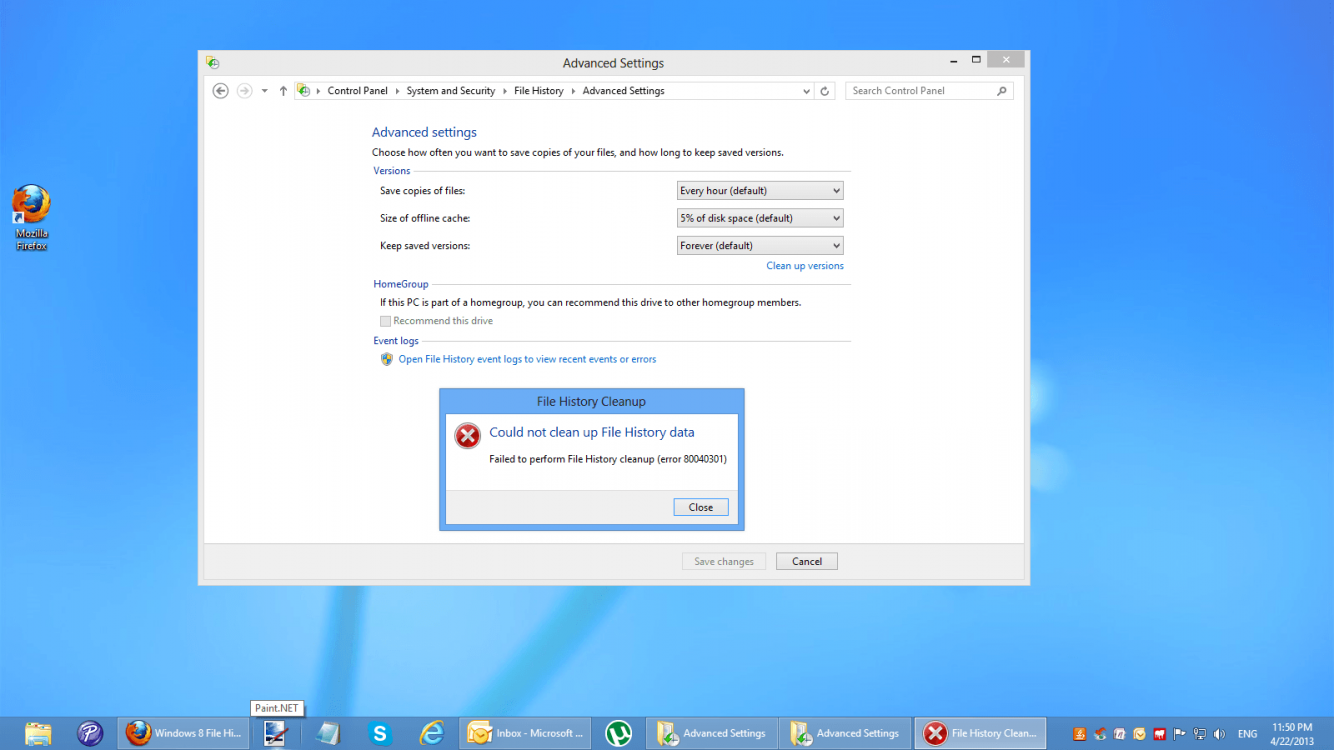Open Internet Explorer from the taskbar

point(431,734)
